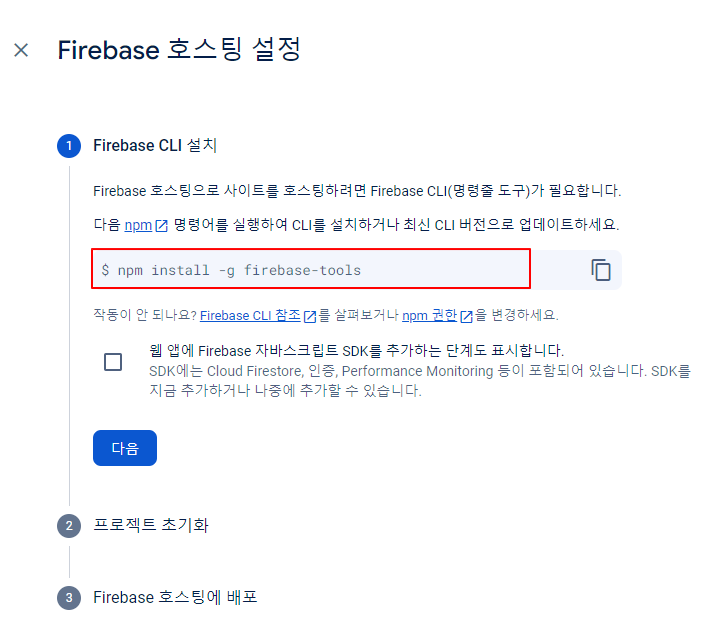
Task: Open the external link icon next to npm
Action: click(x=161, y=225)
